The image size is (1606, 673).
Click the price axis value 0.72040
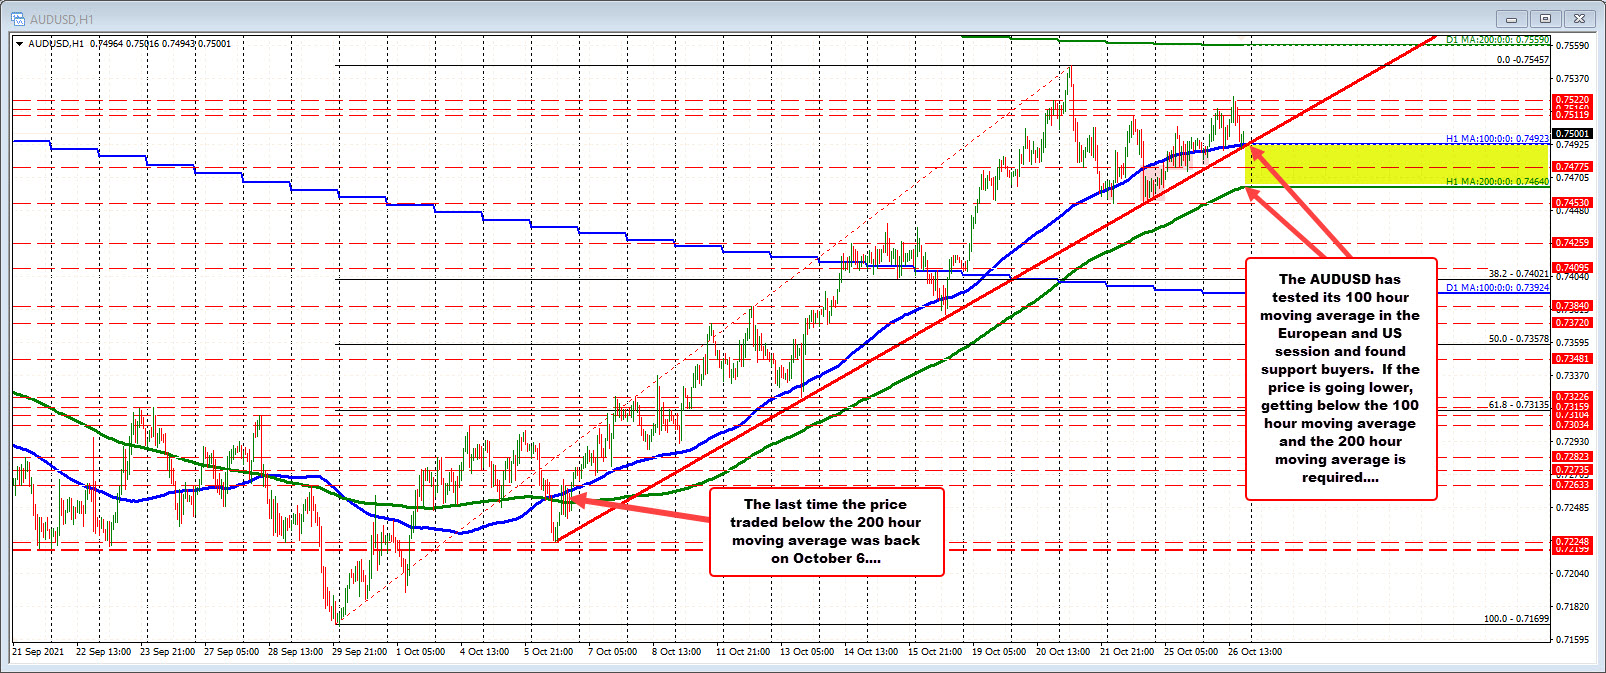pyautogui.click(x=1573, y=574)
